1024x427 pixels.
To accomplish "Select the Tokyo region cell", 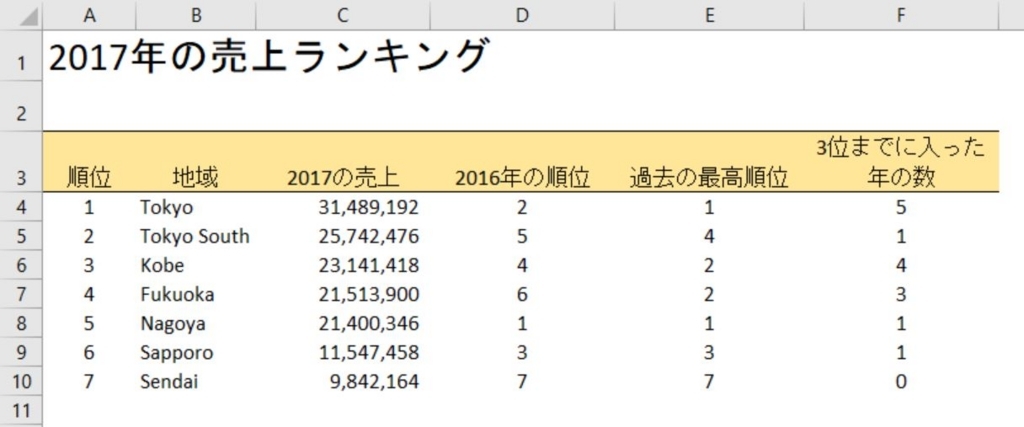I will click(196, 208).
